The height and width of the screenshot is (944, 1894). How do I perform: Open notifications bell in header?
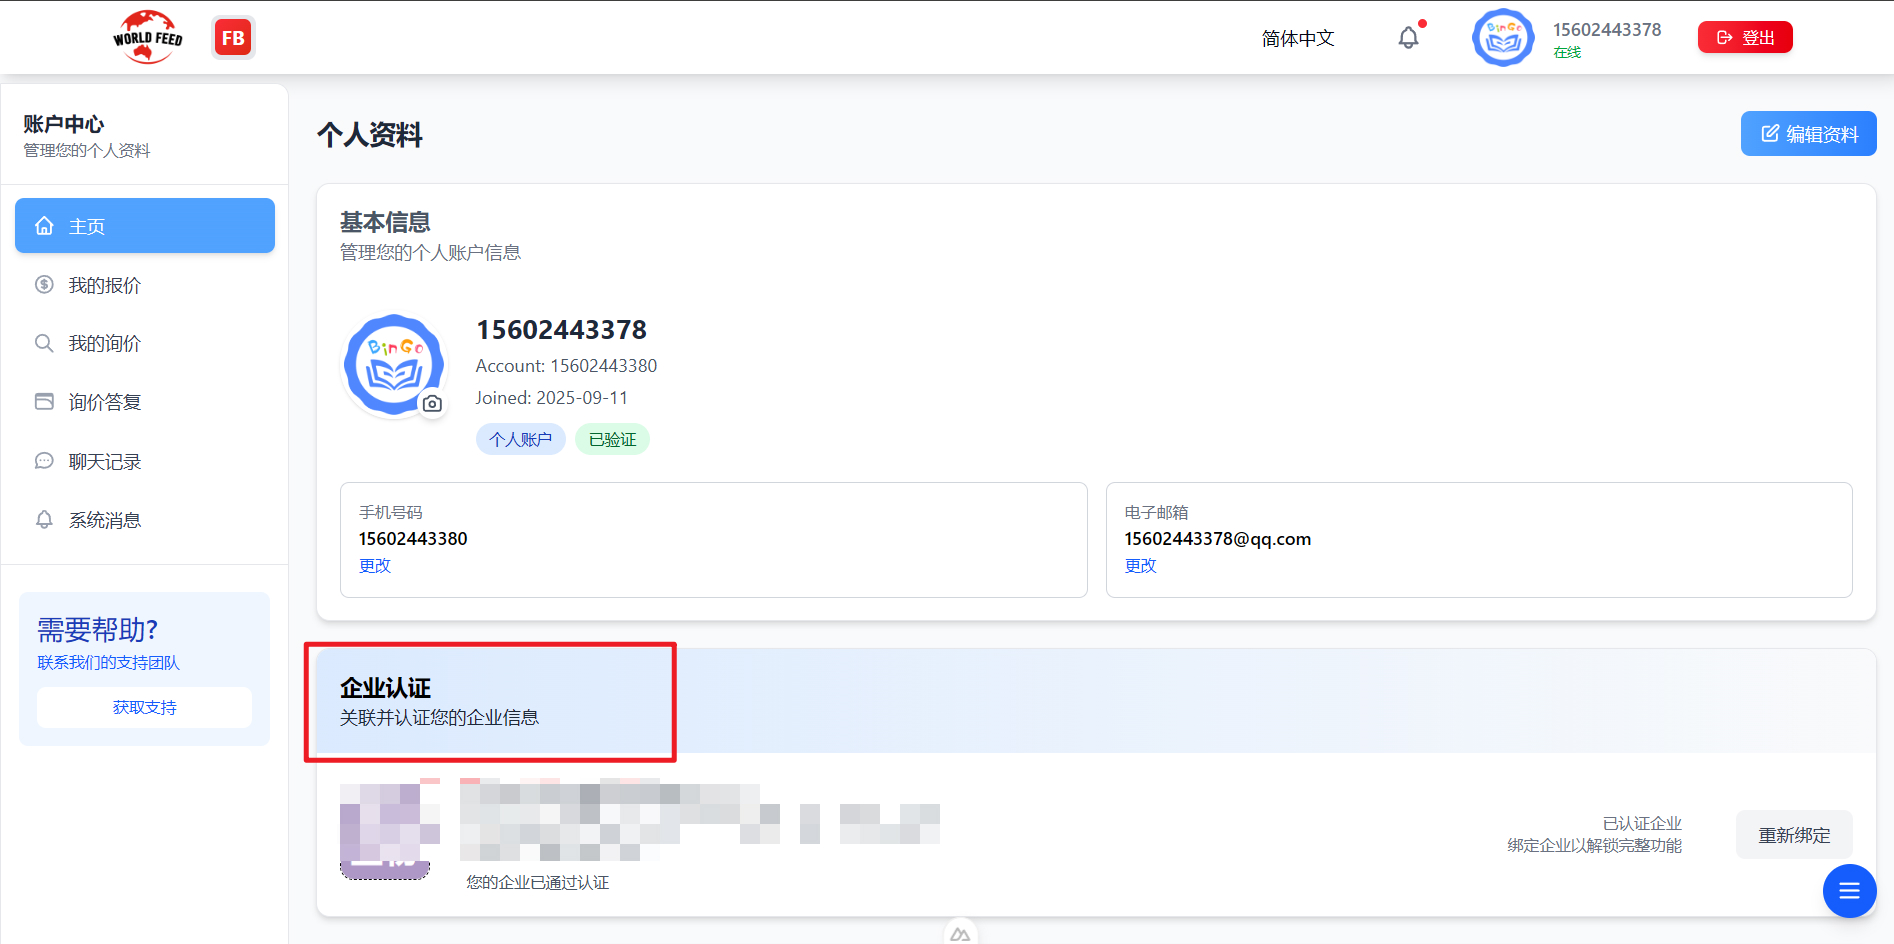pos(1408,38)
